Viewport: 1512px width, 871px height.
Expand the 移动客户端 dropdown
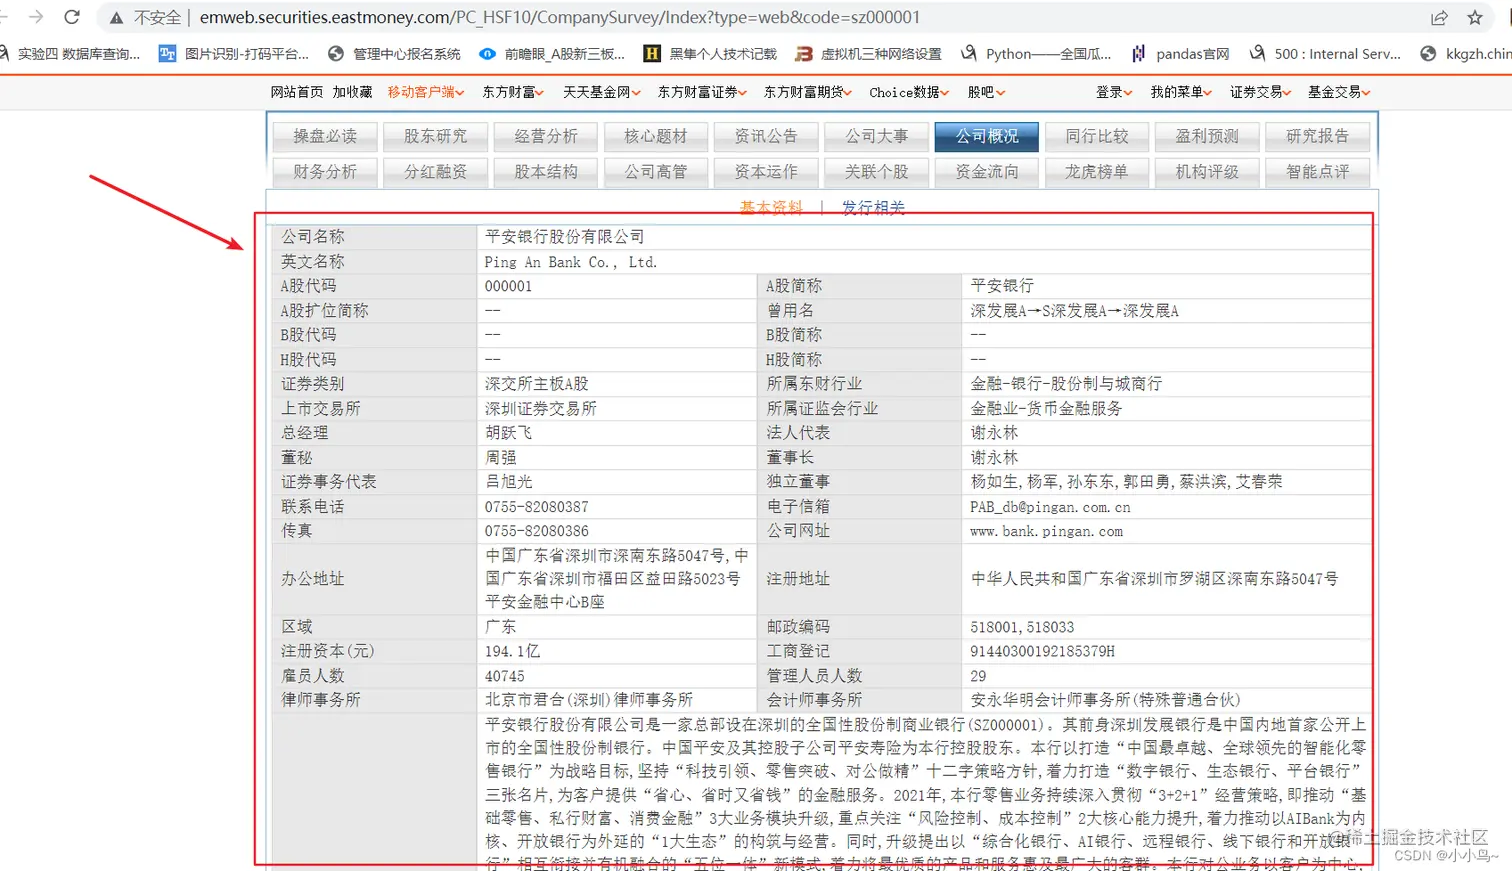[x=426, y=92]
